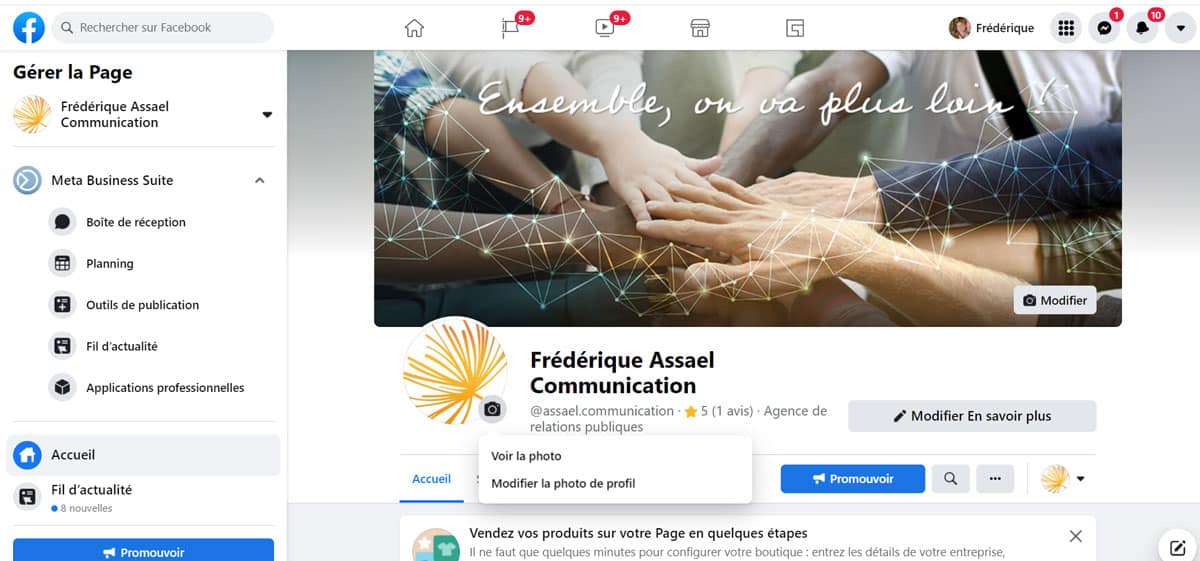The image size is (1200, 561).
Task: Select Modifier la photo de profil
Action: 563,483
